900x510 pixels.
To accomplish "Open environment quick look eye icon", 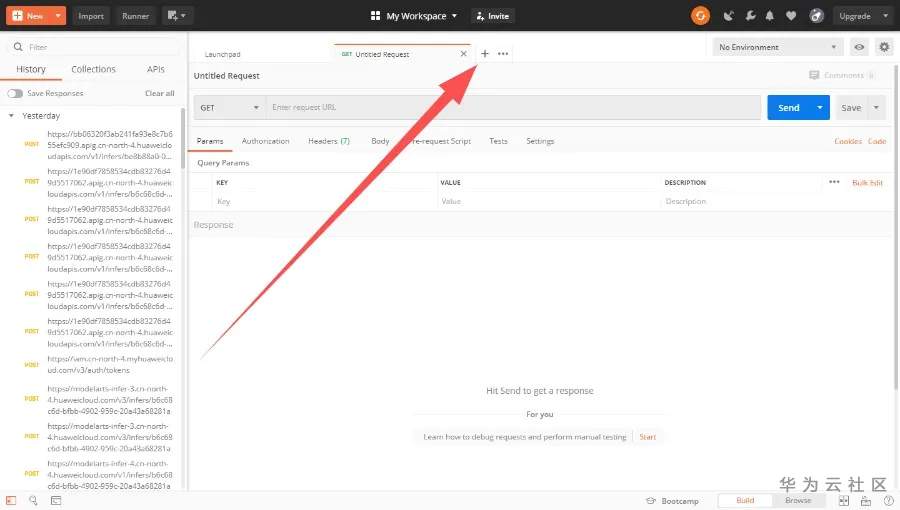I will 859,47.
